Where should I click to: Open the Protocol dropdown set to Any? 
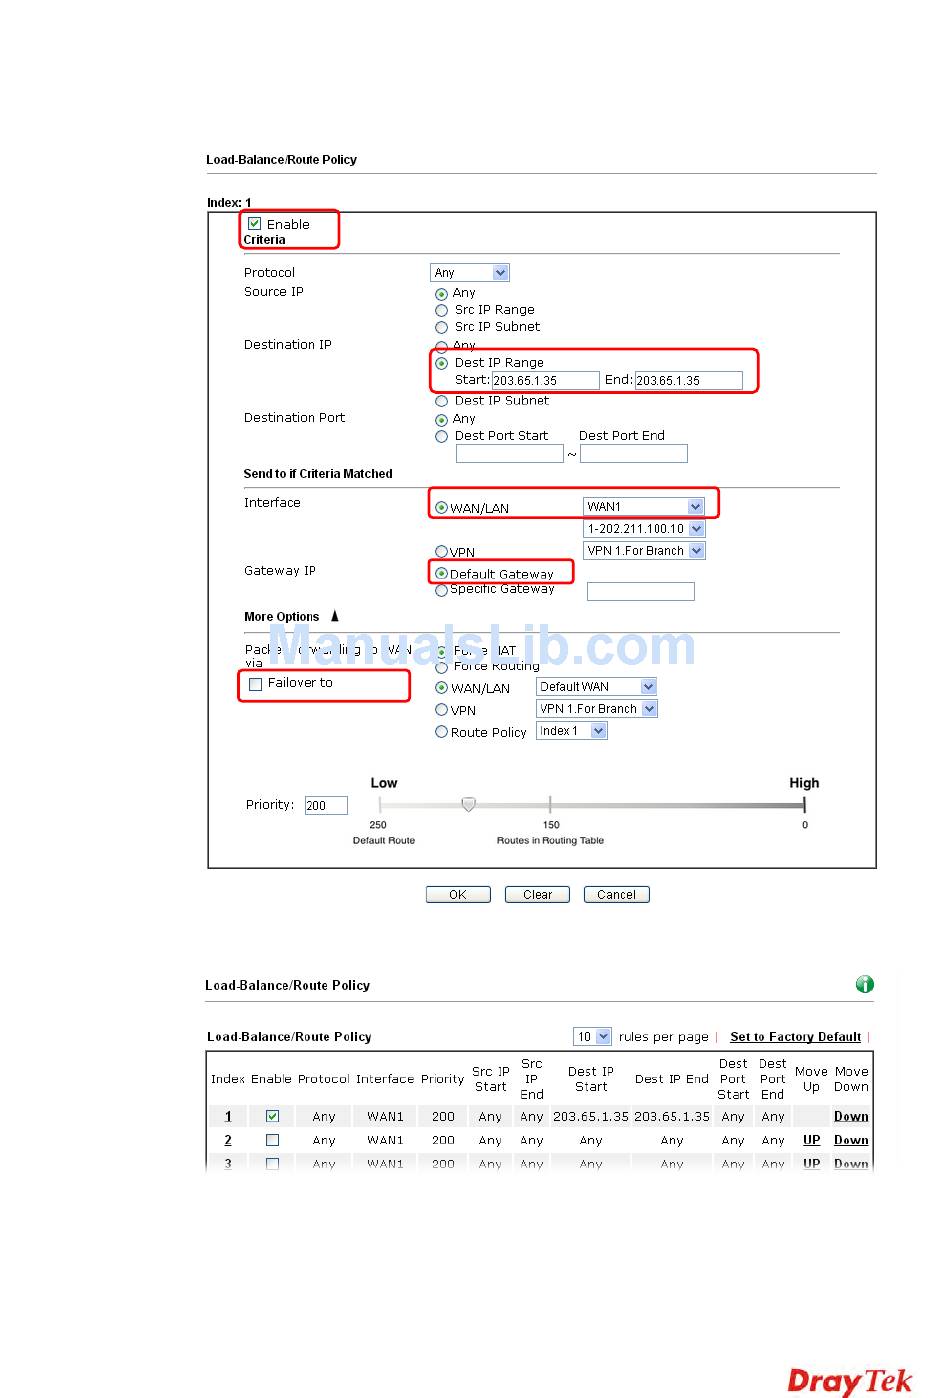click(470, 272)
